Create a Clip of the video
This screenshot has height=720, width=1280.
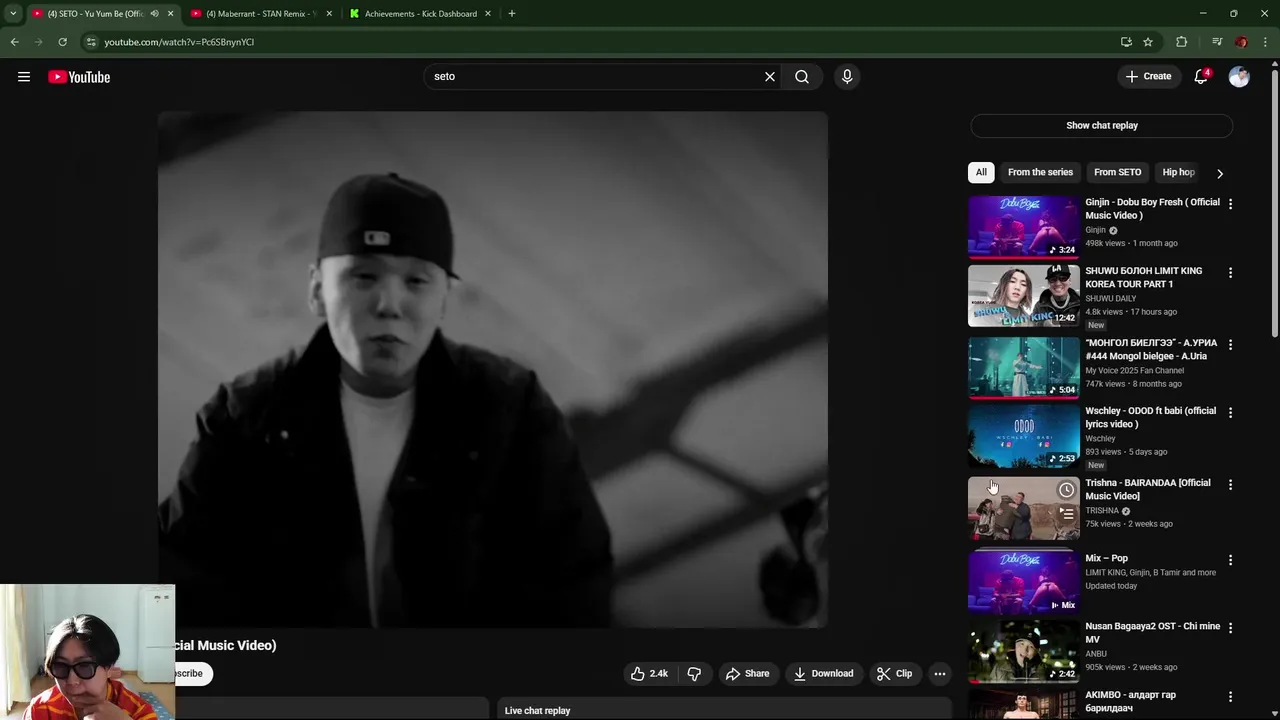point(894,674)
